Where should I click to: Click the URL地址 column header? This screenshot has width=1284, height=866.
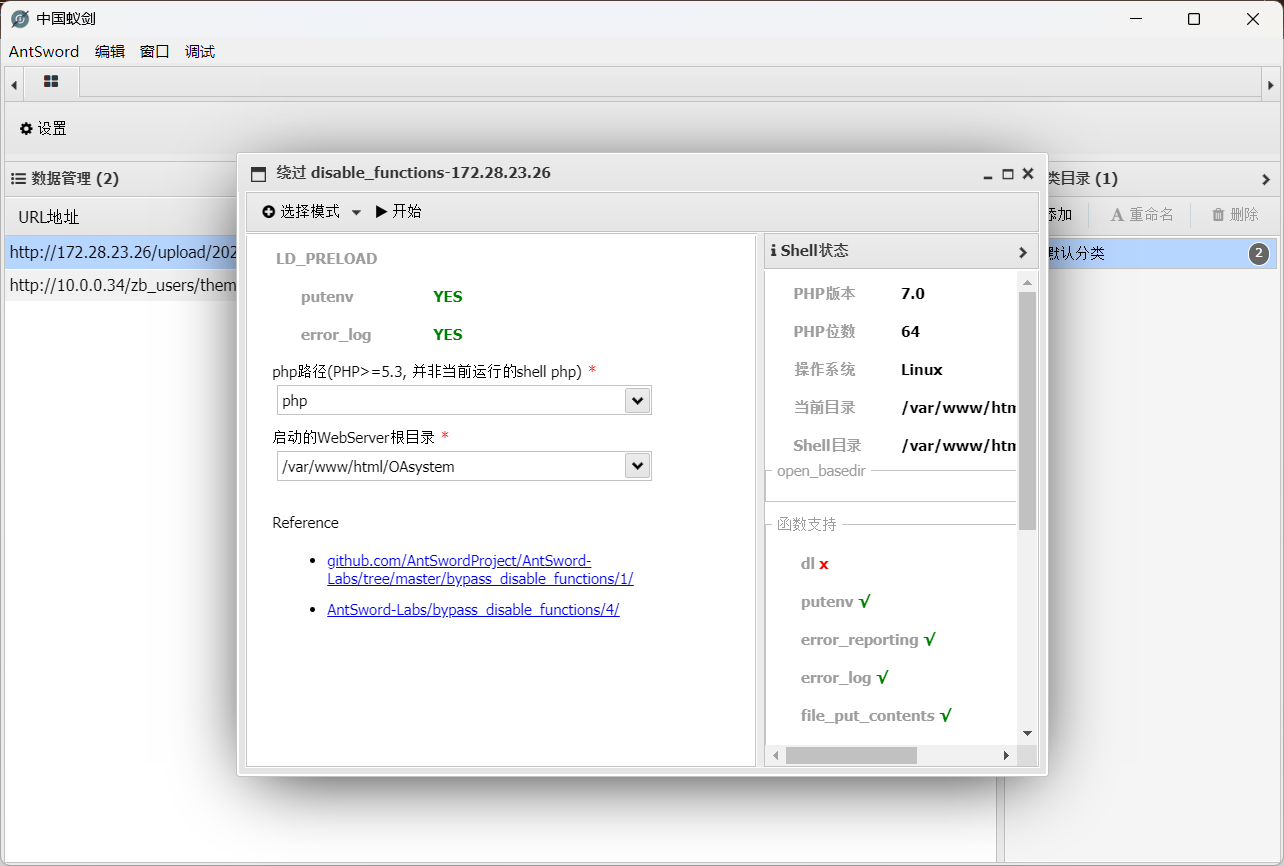click(49, 217)
